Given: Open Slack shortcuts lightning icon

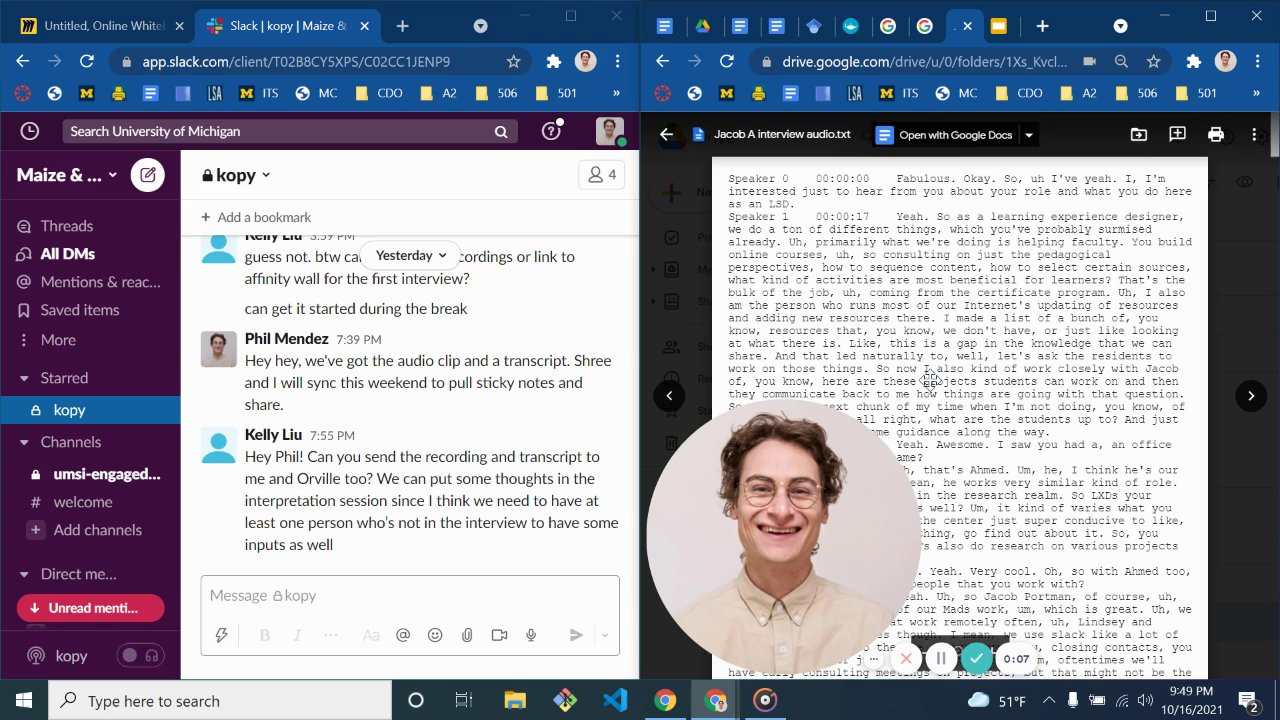Looking at the screenshot, I should point(222,635).
